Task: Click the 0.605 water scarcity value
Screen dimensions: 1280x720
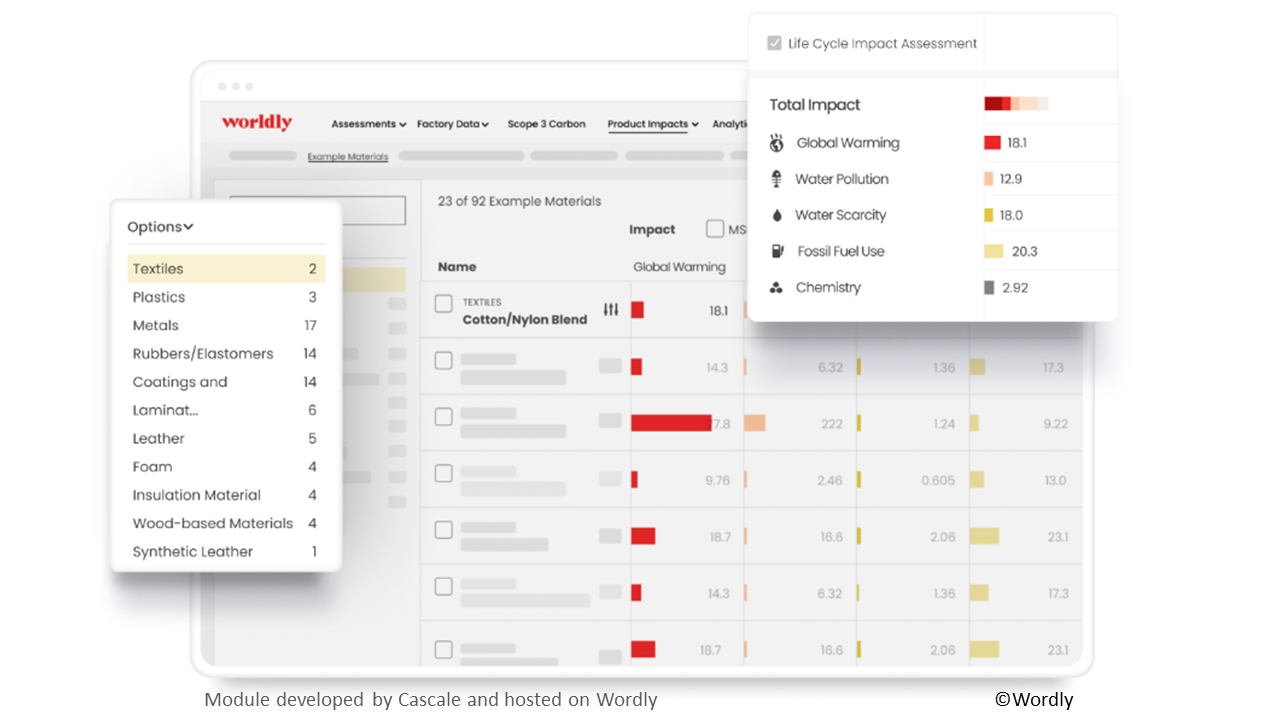Action: coord(938,481)
